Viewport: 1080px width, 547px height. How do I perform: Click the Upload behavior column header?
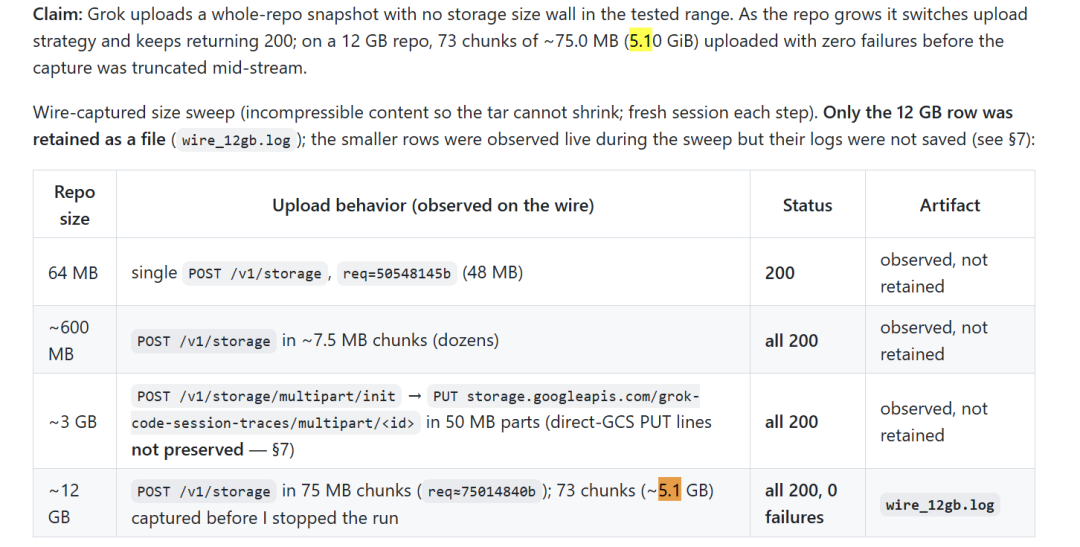(x=433, y=205)
